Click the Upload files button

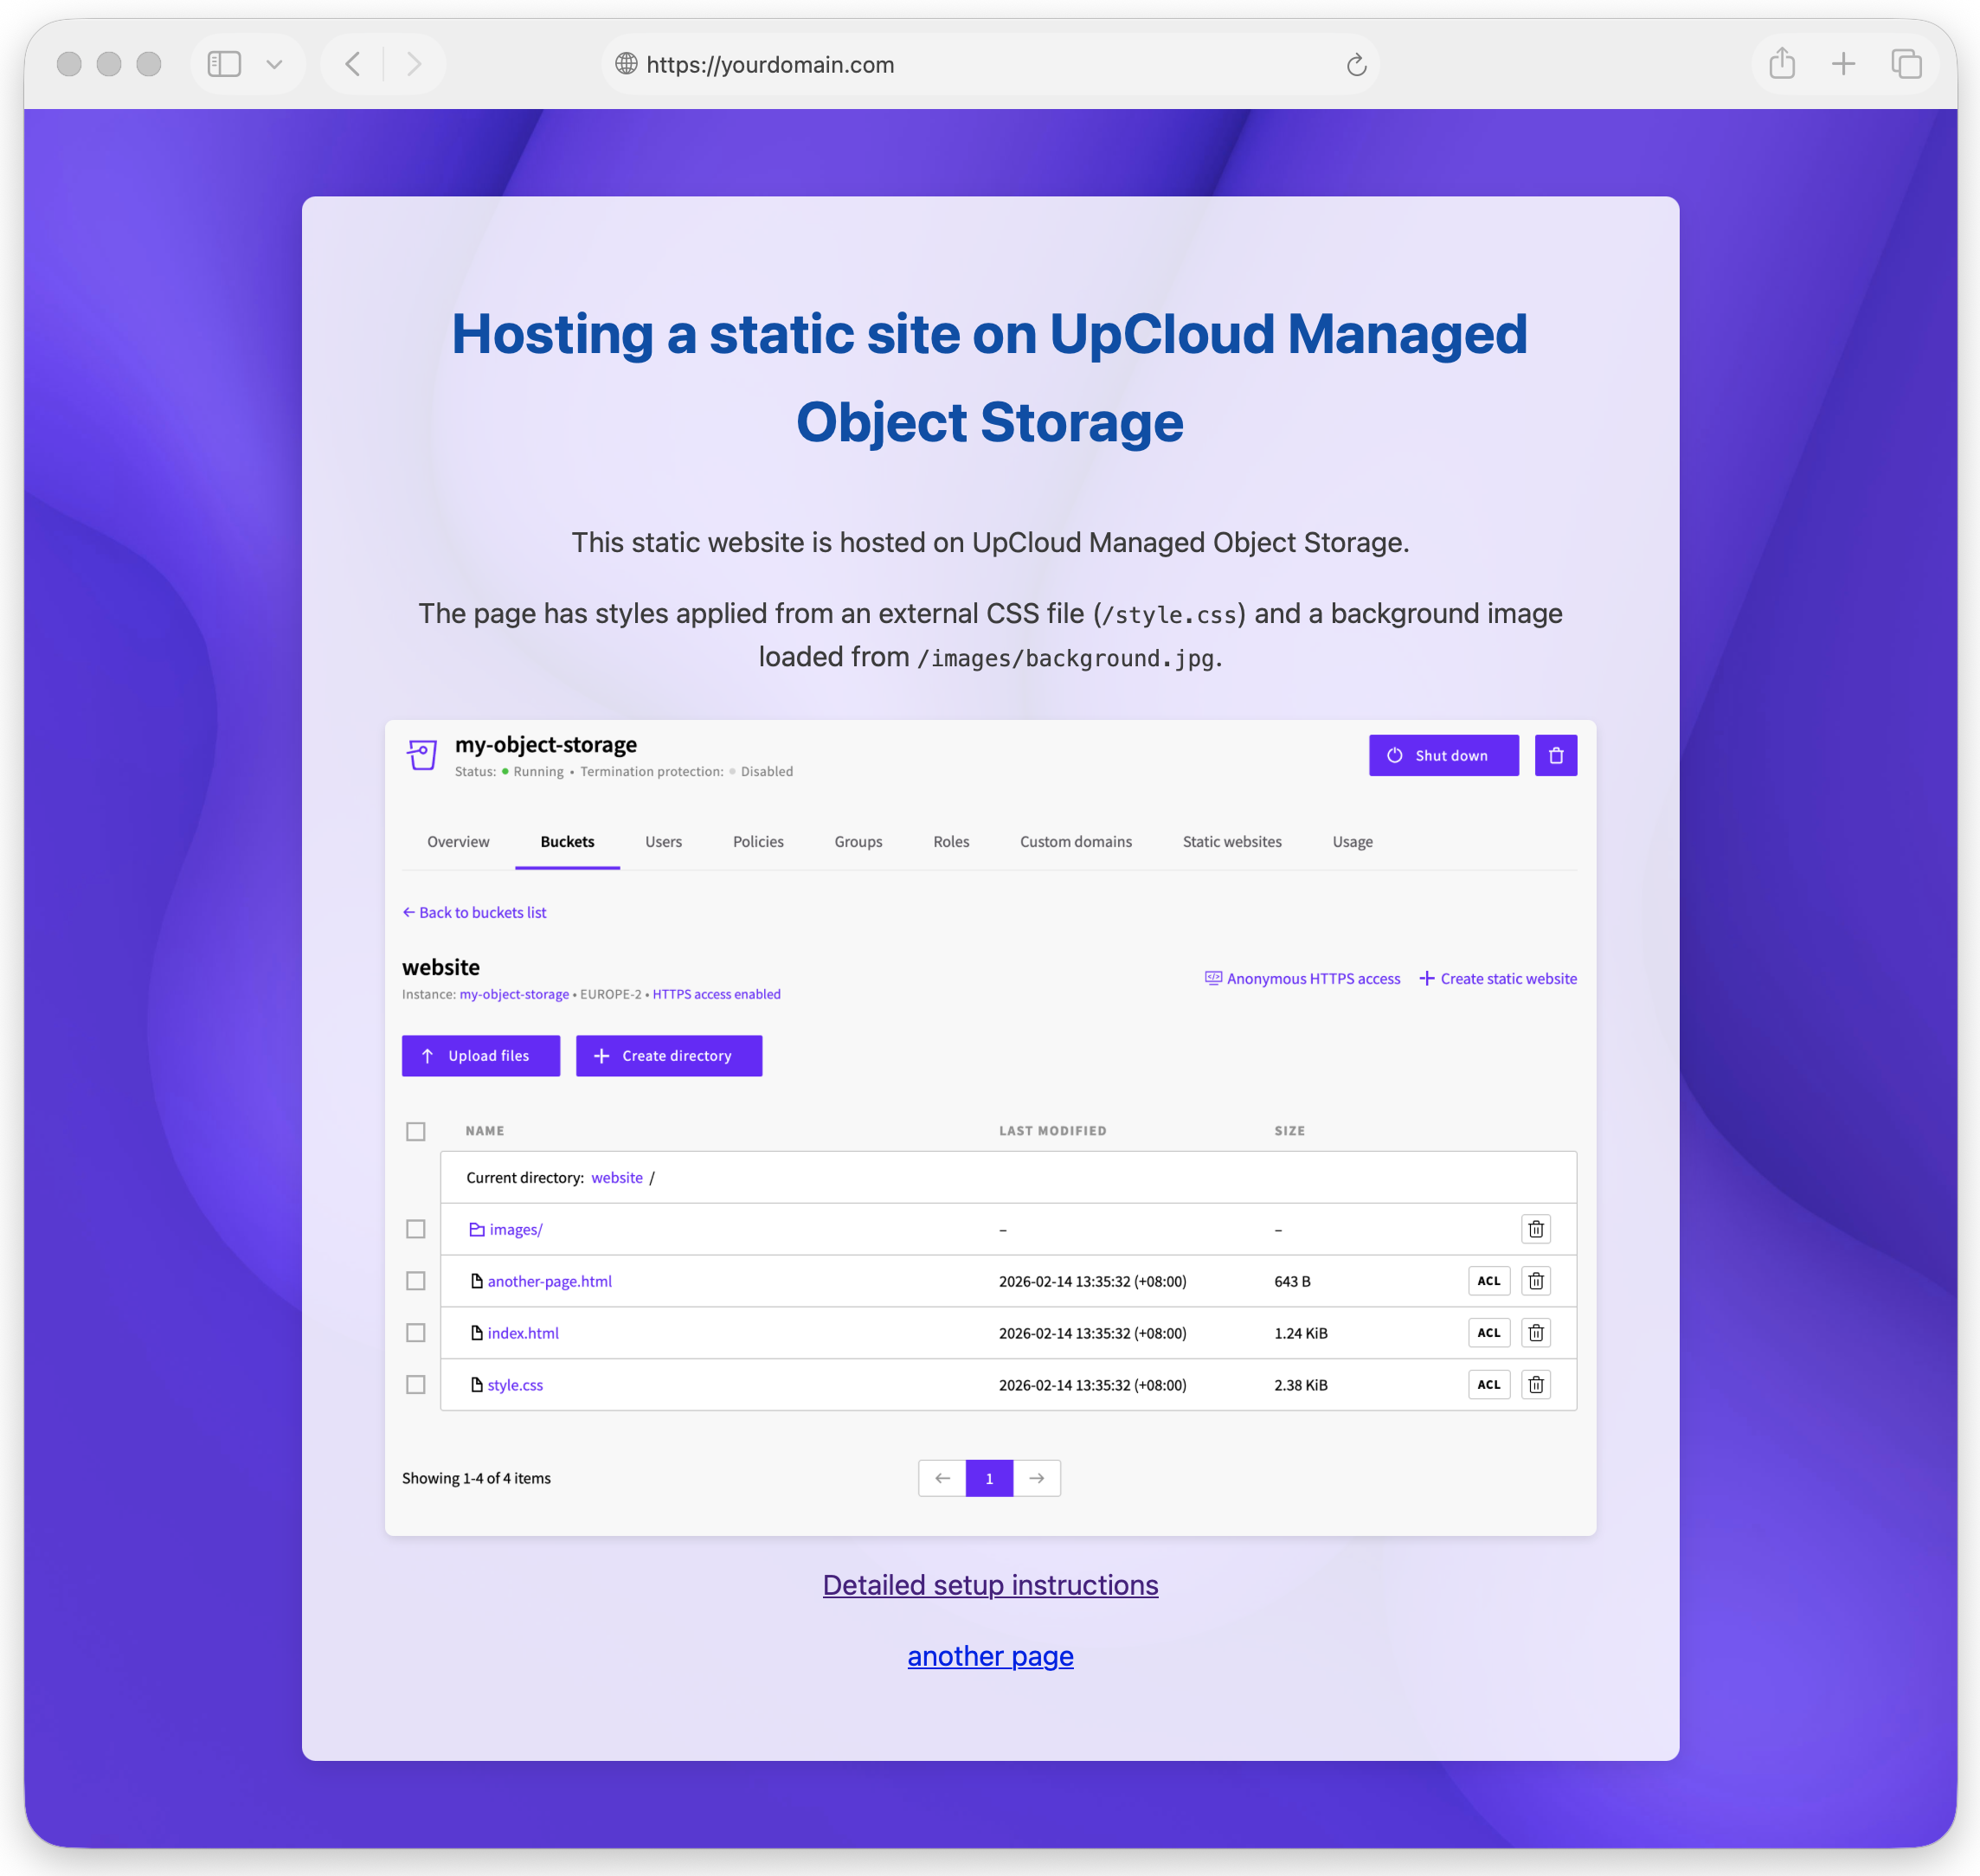tap(481, 1056)
